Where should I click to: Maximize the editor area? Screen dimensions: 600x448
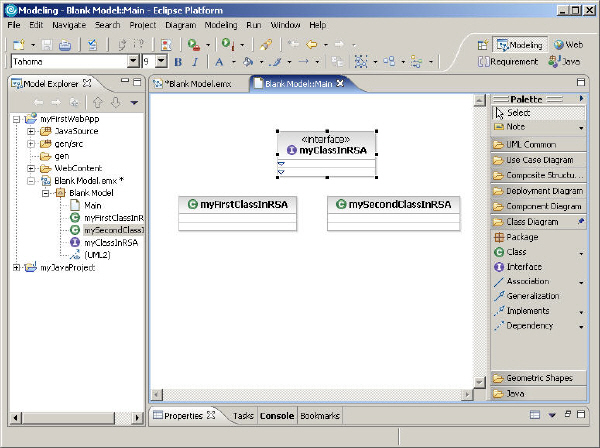click(x=581, y=82)
